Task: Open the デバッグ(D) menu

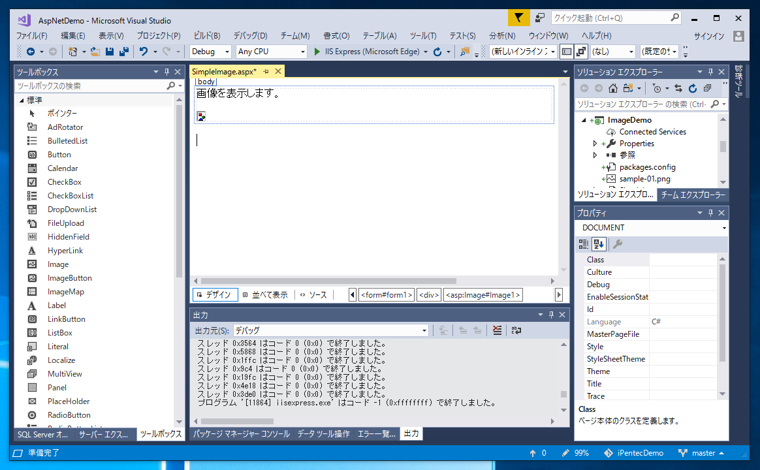Action: (x=250, y=36)
